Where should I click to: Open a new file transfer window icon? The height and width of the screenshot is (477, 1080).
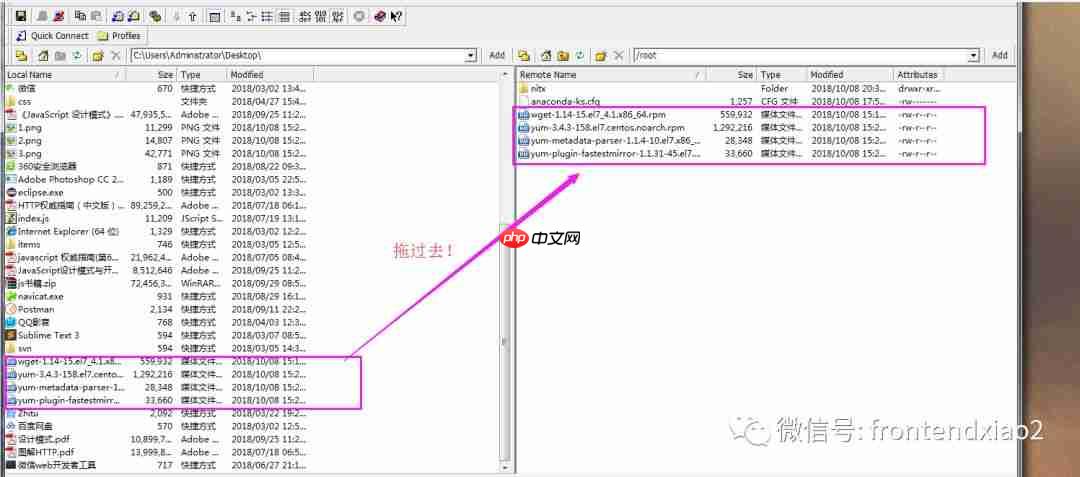click(x=134, y=16)
